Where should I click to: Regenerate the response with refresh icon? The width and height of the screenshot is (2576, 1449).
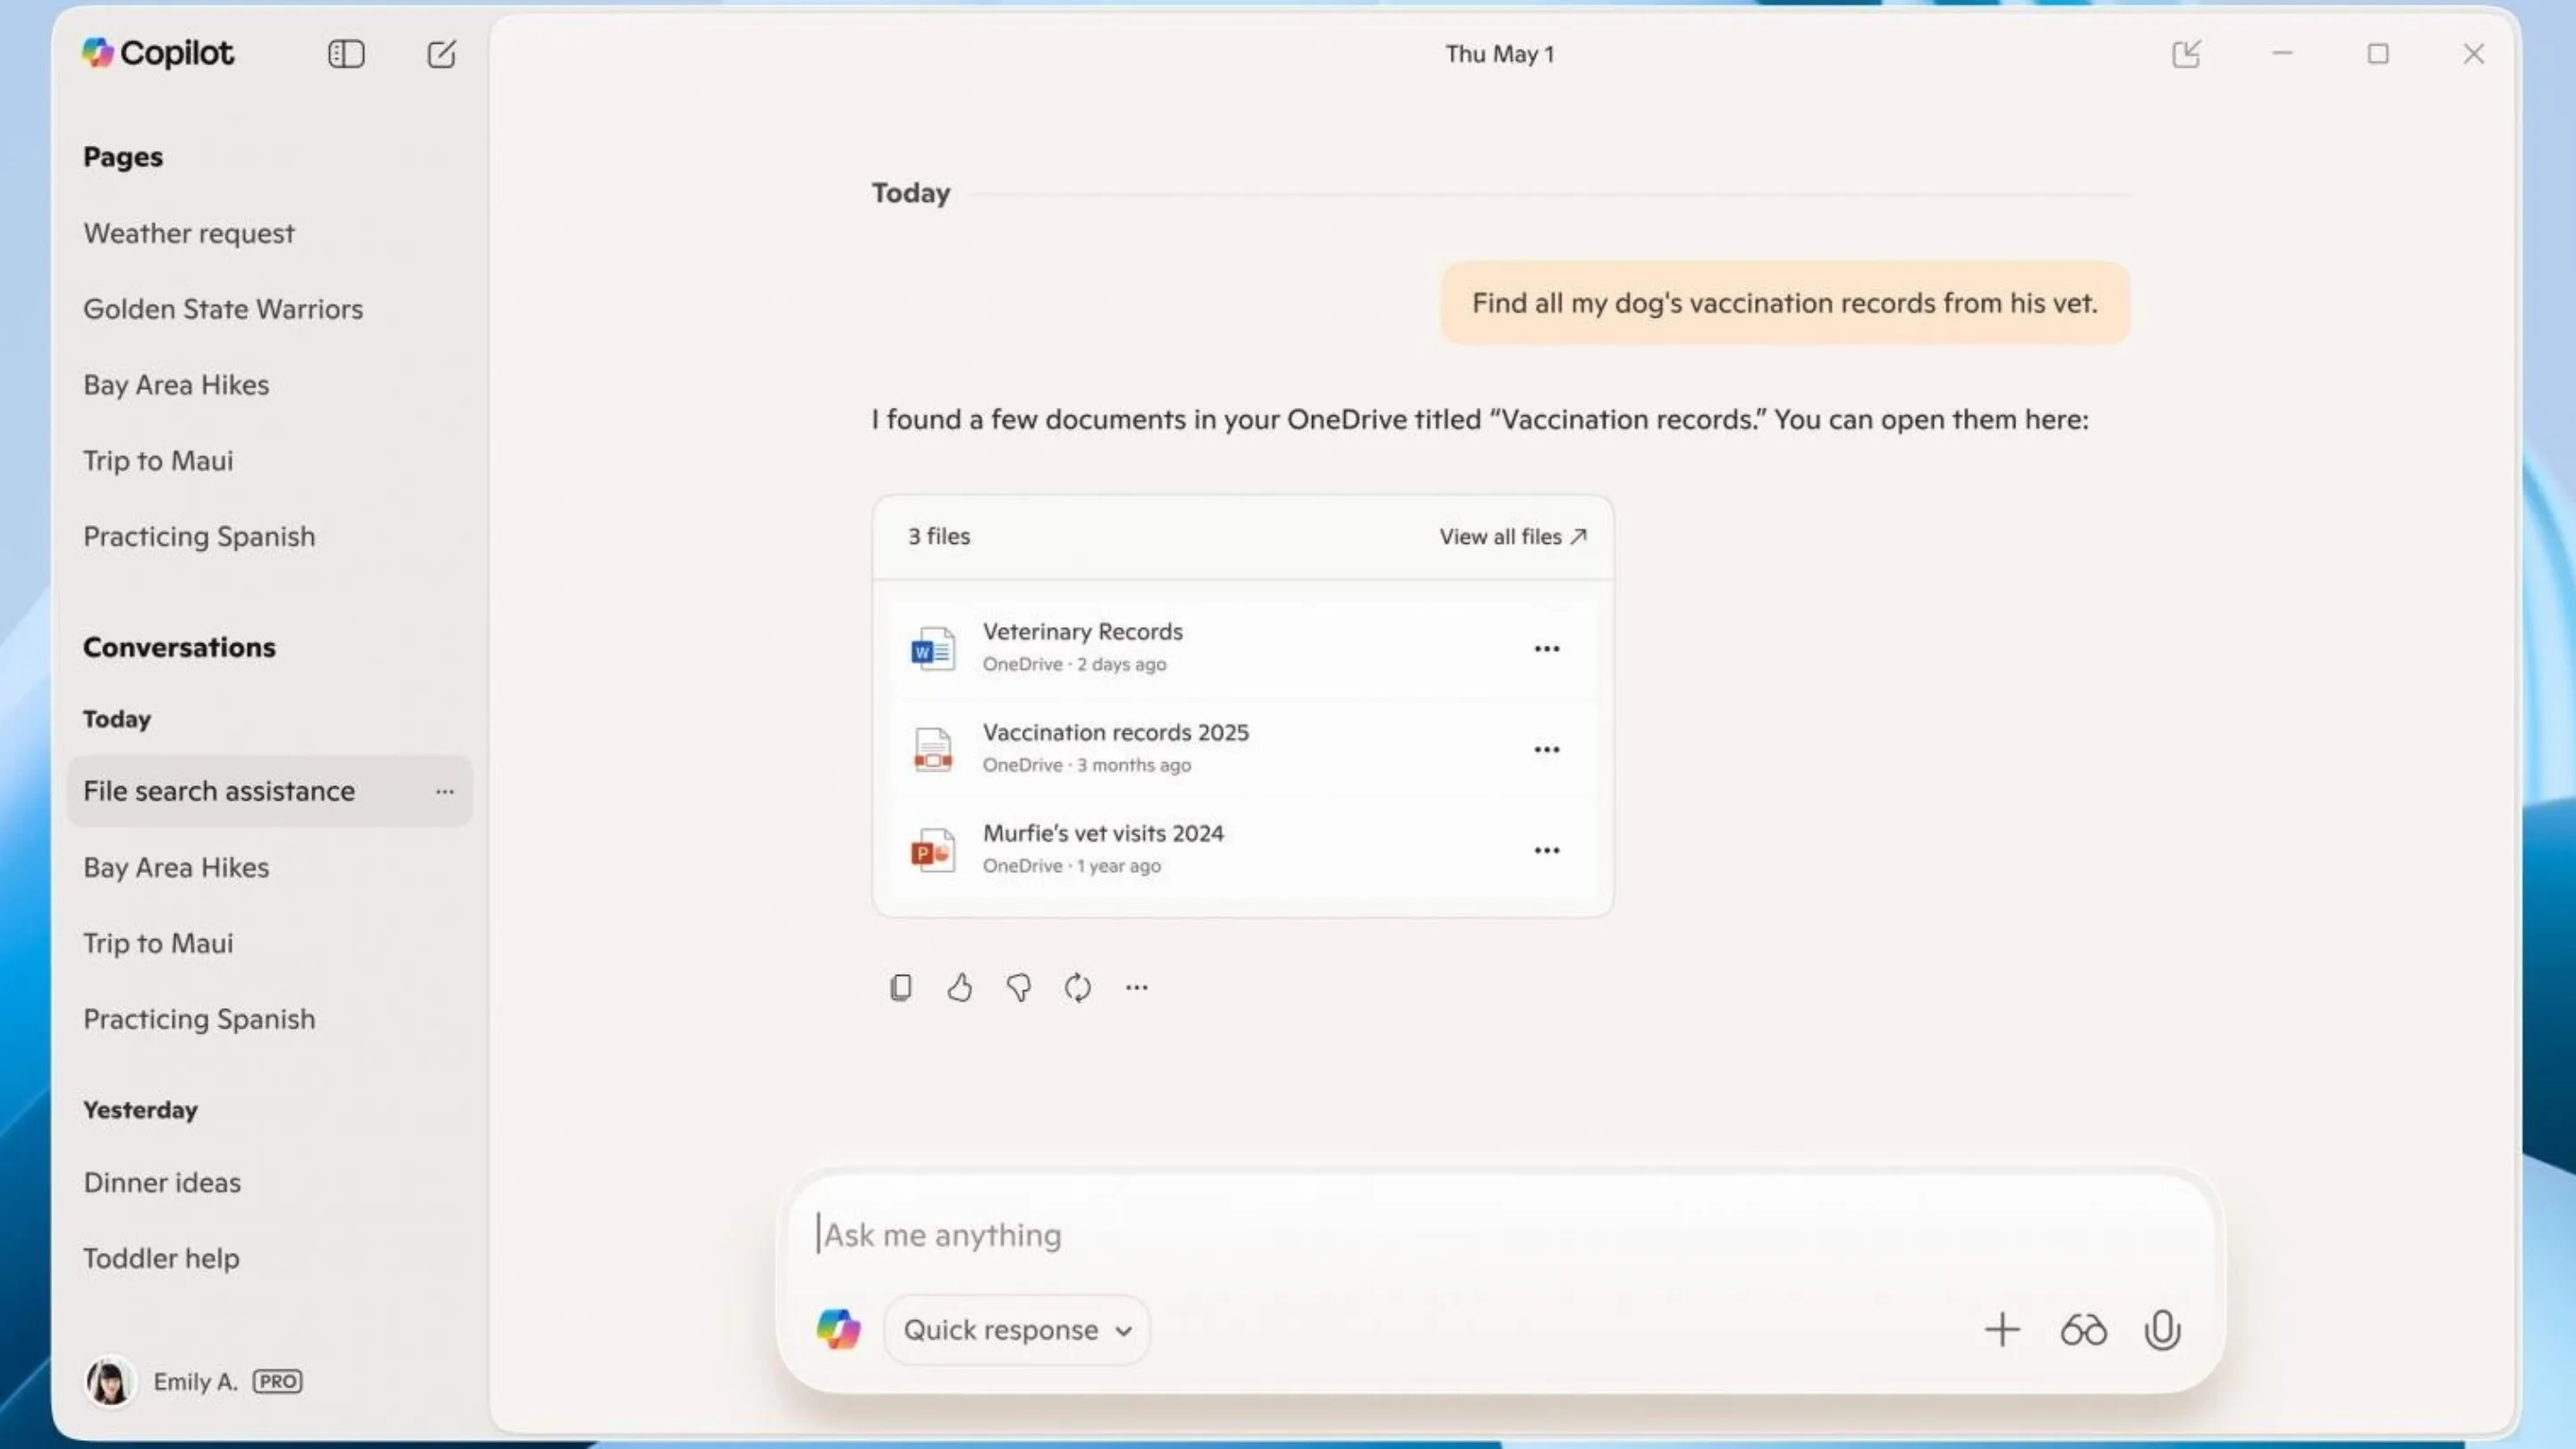pos(1077,988)
